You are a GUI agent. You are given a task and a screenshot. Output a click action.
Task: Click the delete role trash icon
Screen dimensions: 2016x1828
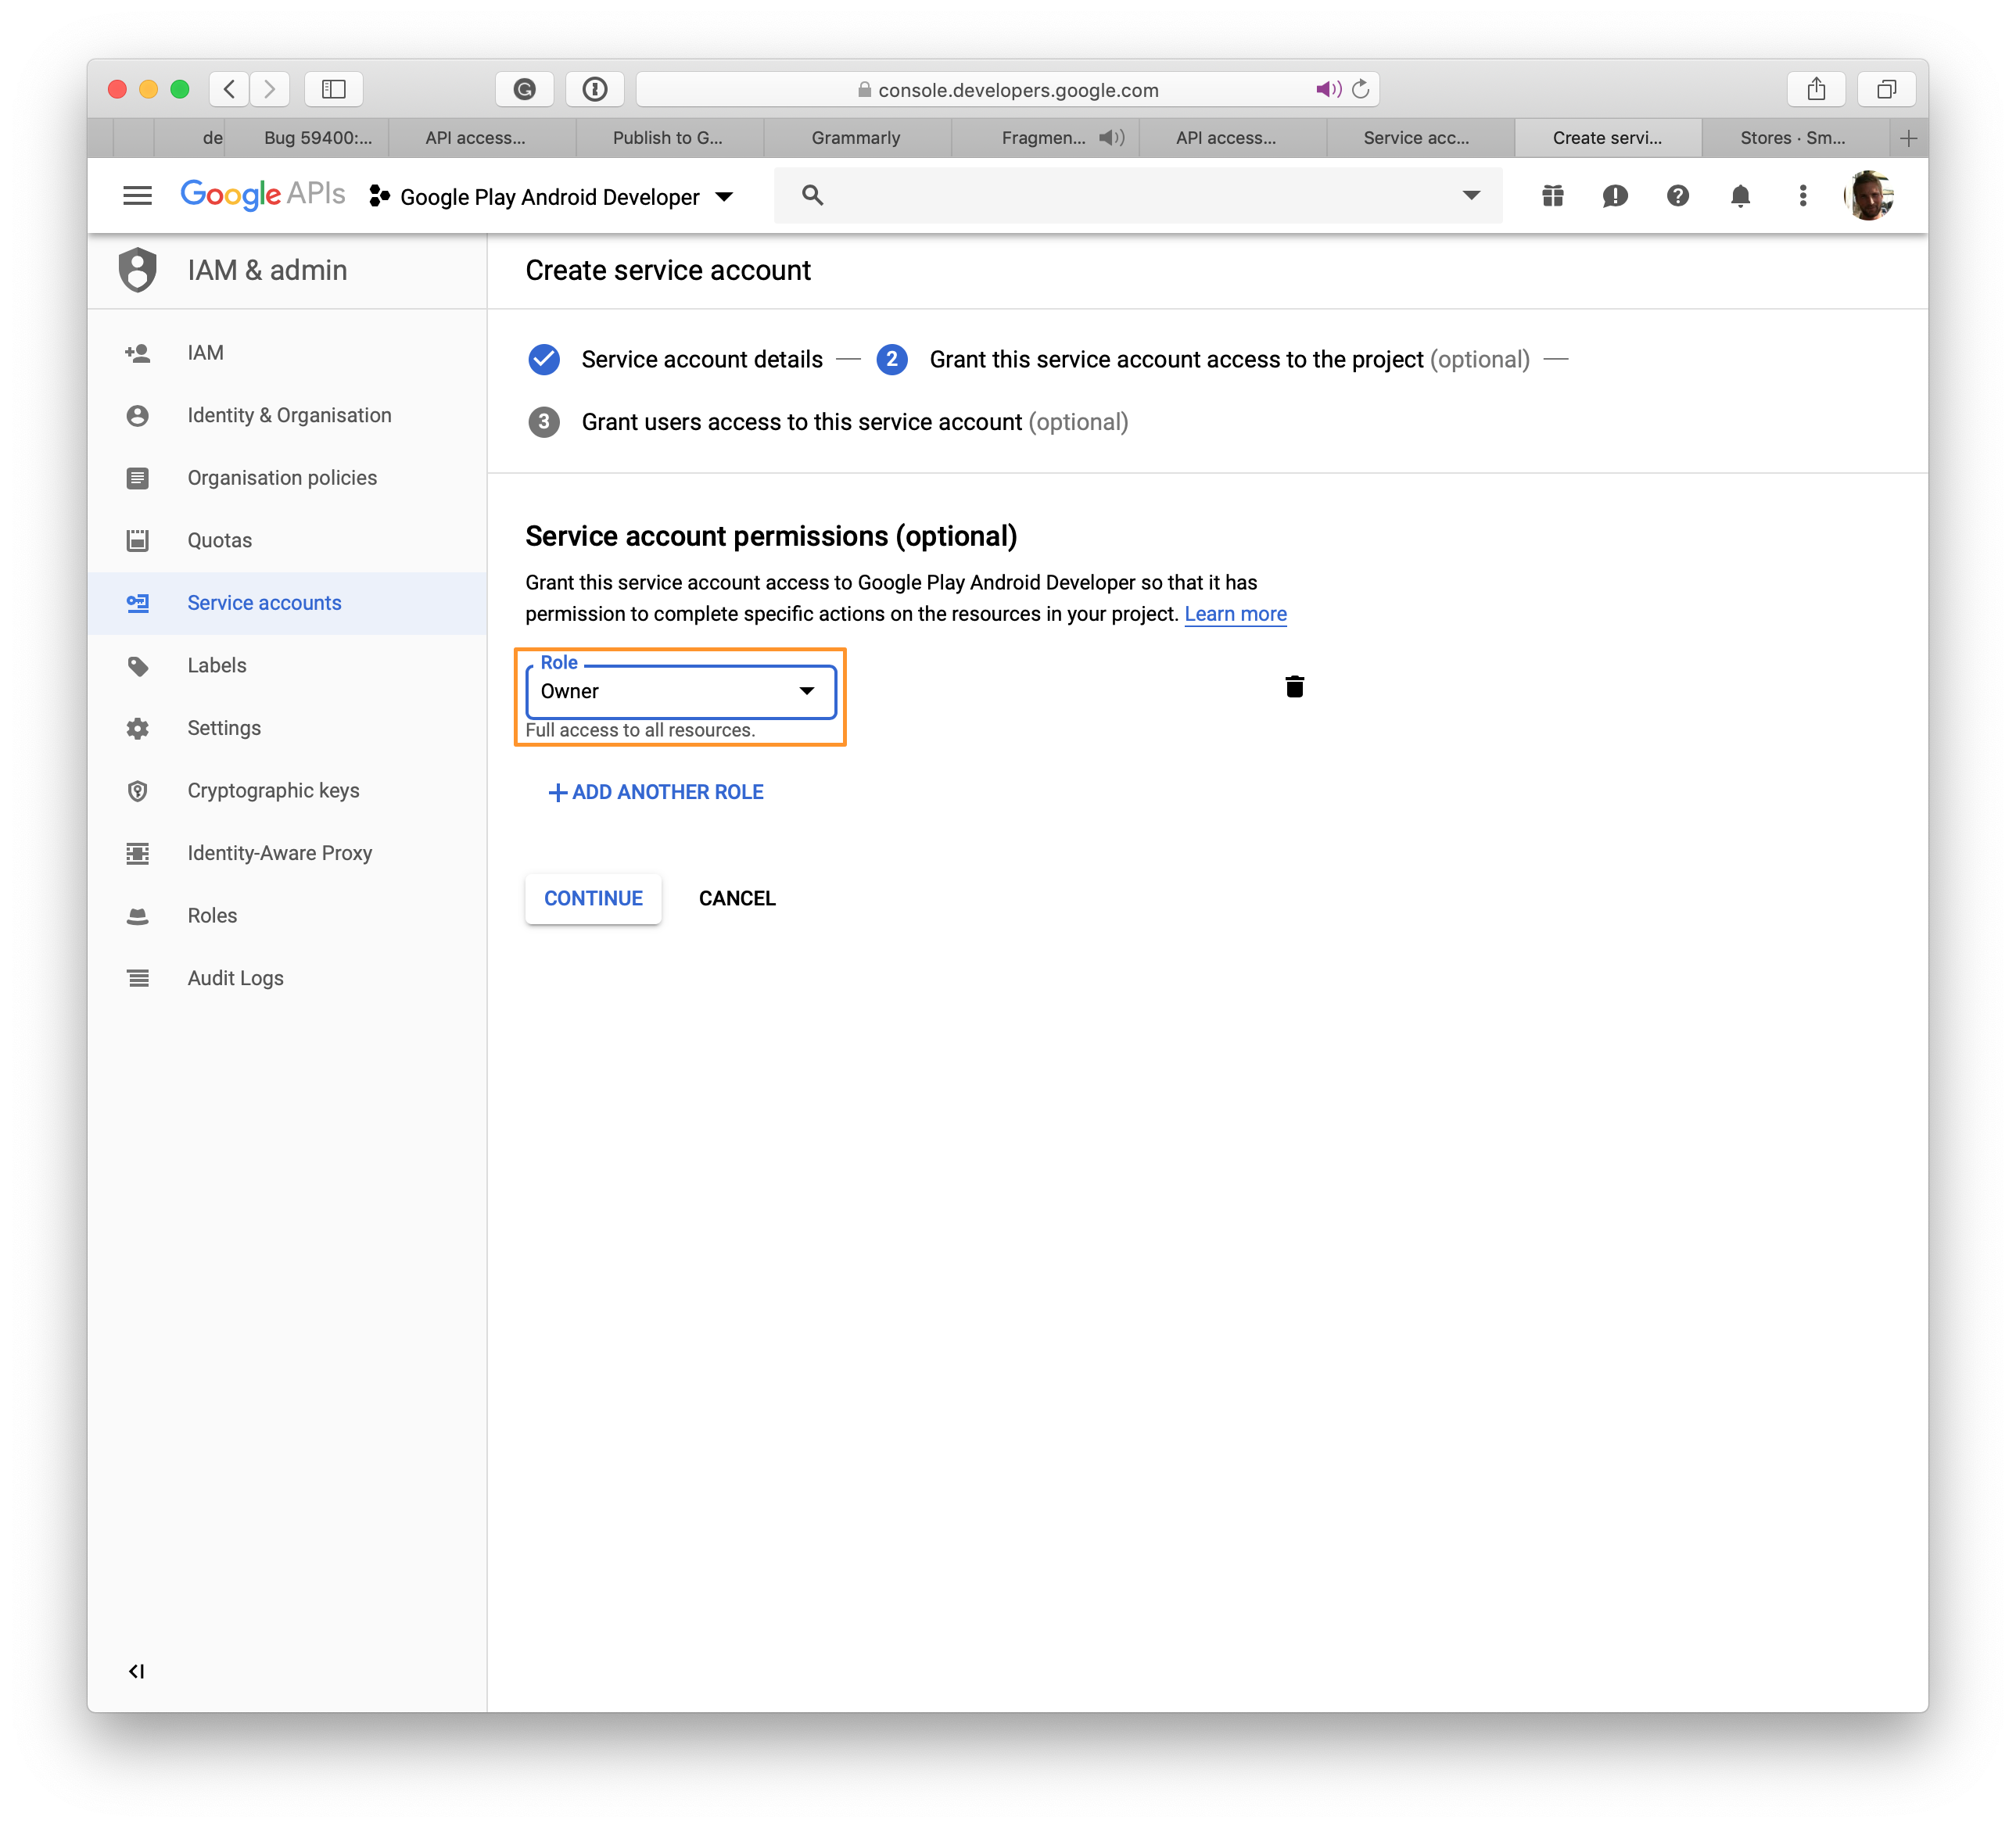click(x=1294, y=686)
